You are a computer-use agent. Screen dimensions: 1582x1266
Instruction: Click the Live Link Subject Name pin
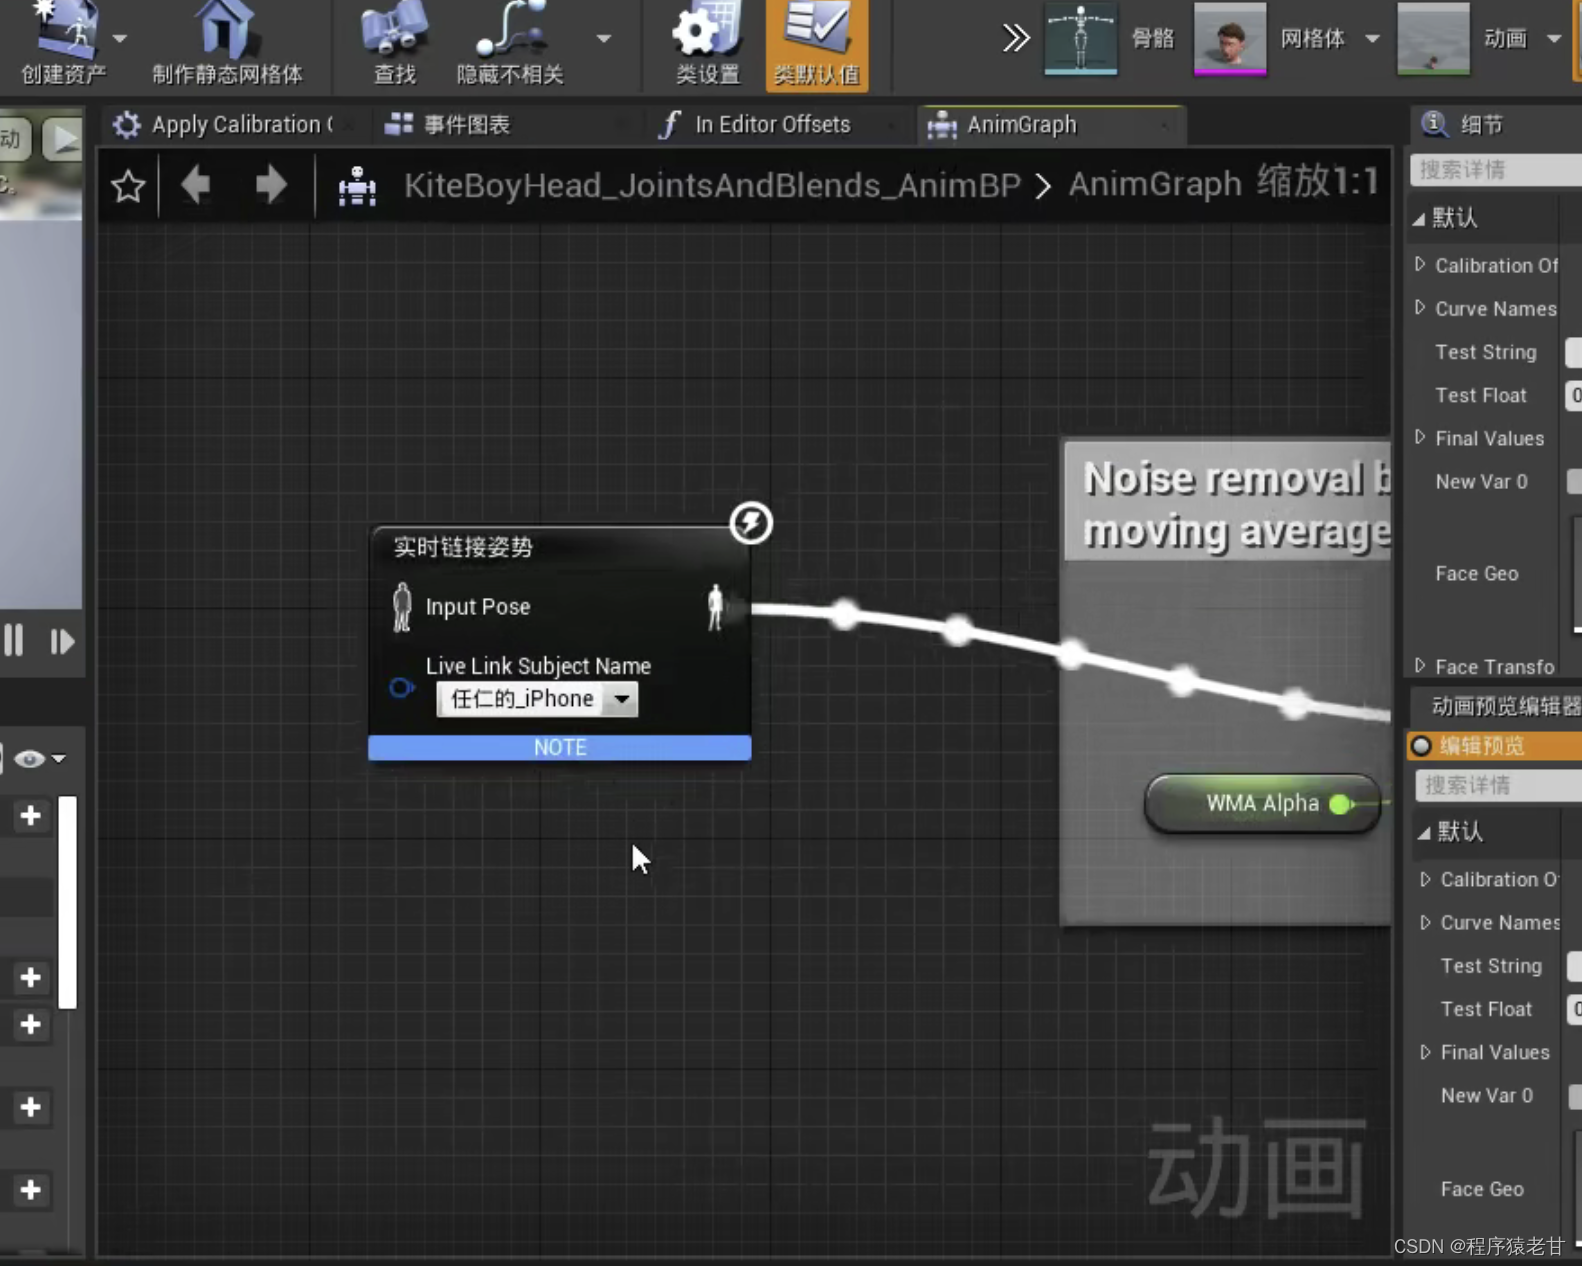[x=402, y=687]
